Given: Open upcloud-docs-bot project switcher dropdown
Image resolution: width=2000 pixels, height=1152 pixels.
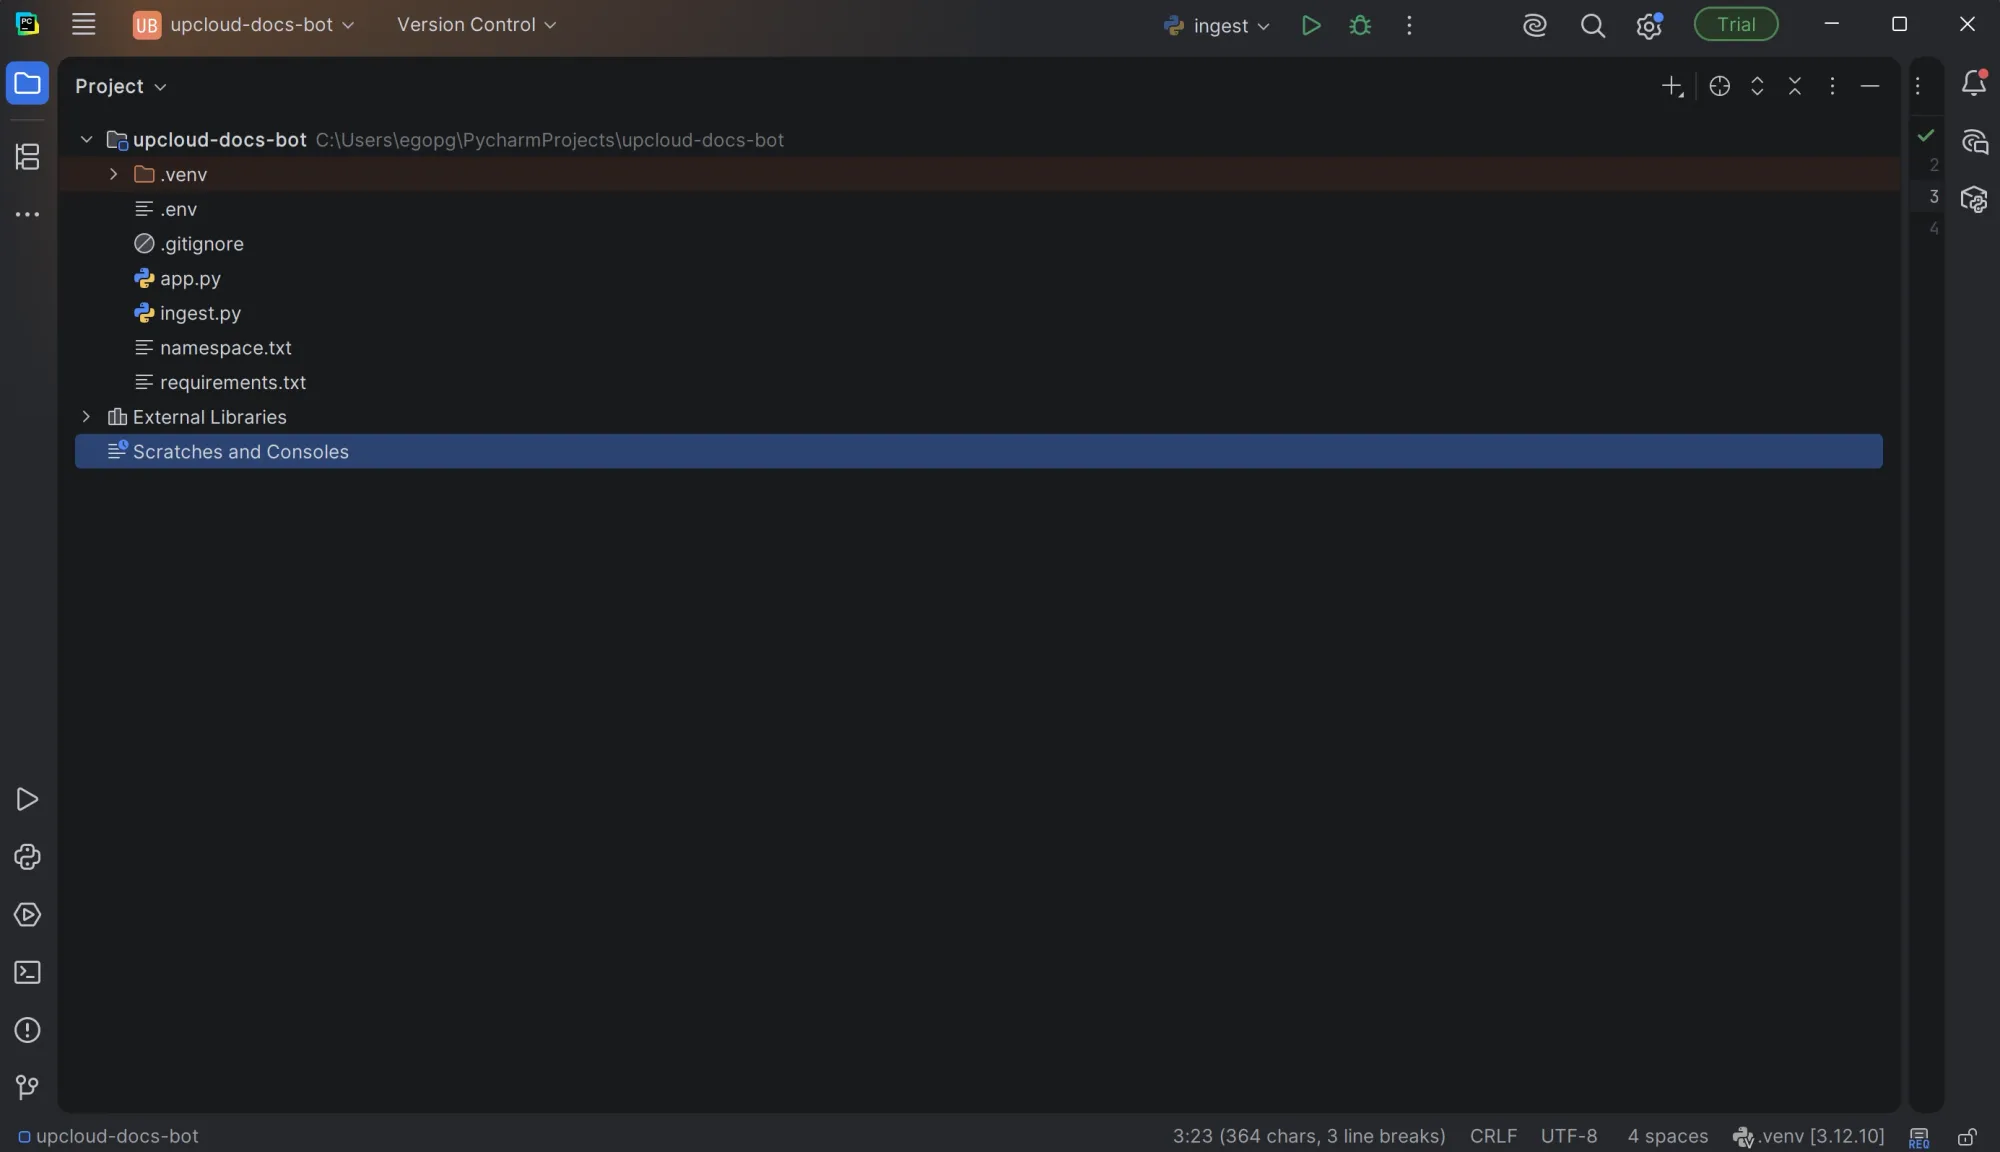Looking at the screenshot, I should (x=244, y=25).
